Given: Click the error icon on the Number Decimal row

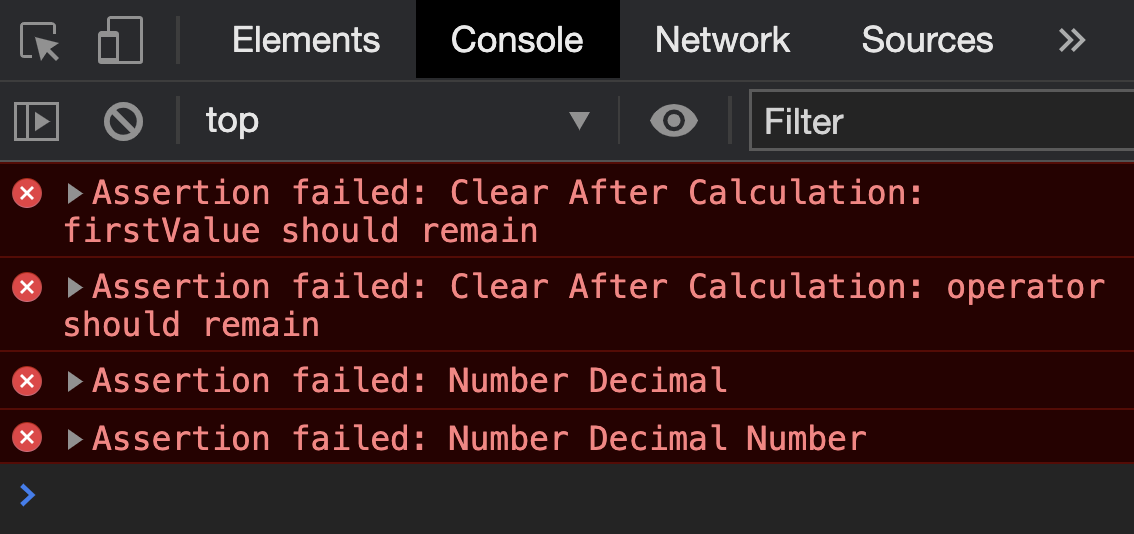Looking at the screenshot, I should pyautogui.click(x=27, y=381).
